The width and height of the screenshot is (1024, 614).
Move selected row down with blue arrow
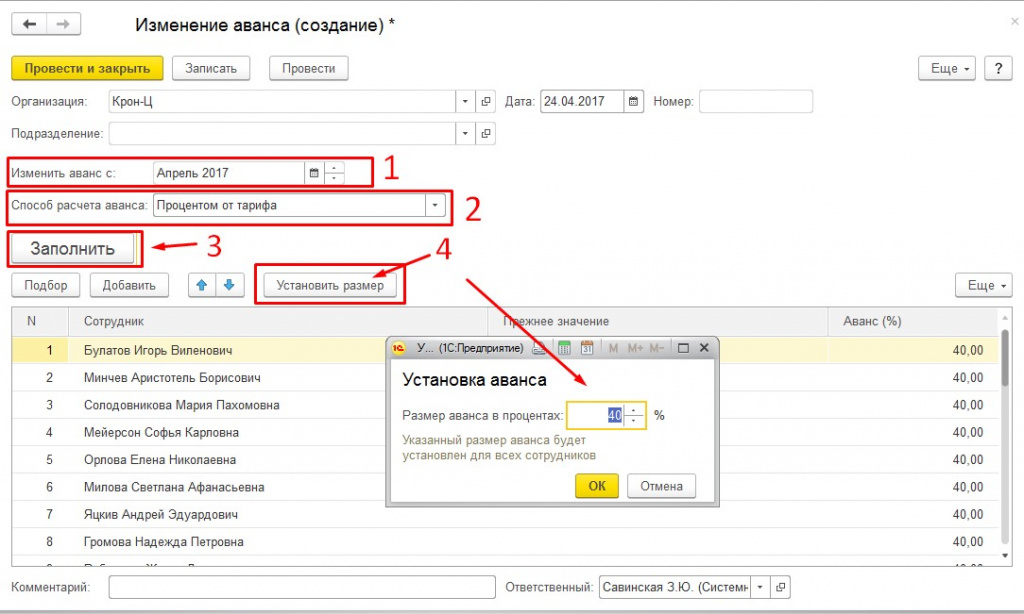[x=229, y=285]
